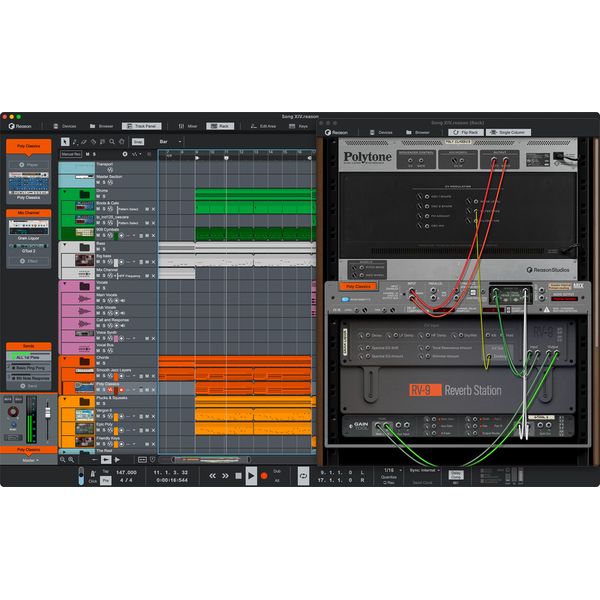
Task: Open Devices in the Rack window
Action: coord(381,132)
